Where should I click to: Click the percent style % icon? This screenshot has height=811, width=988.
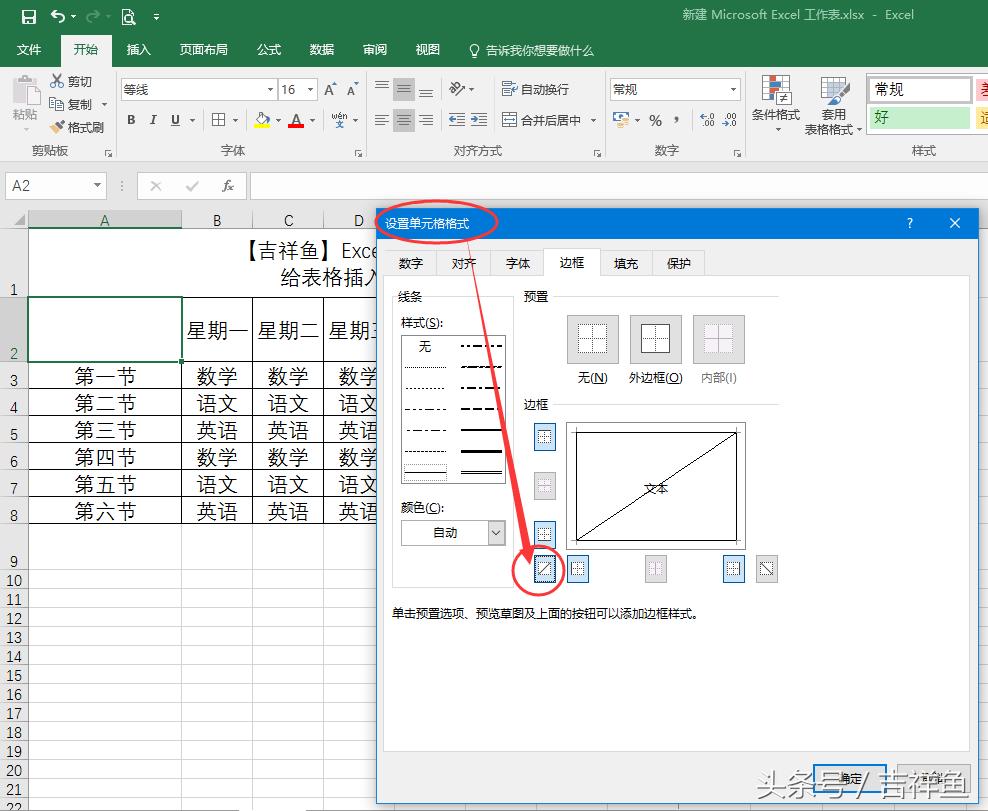(x=653, y=120)
